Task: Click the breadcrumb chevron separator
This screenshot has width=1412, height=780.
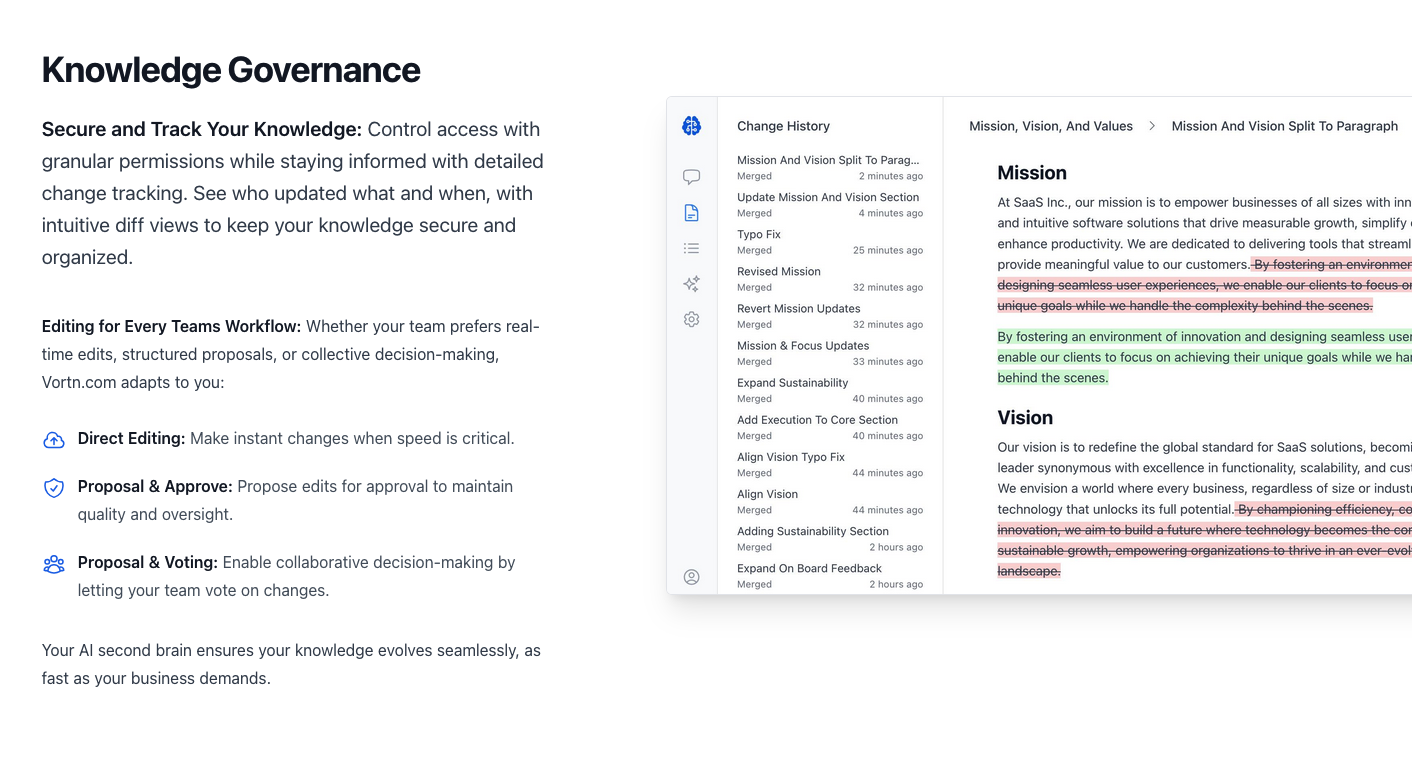Action: [1152, 126]
